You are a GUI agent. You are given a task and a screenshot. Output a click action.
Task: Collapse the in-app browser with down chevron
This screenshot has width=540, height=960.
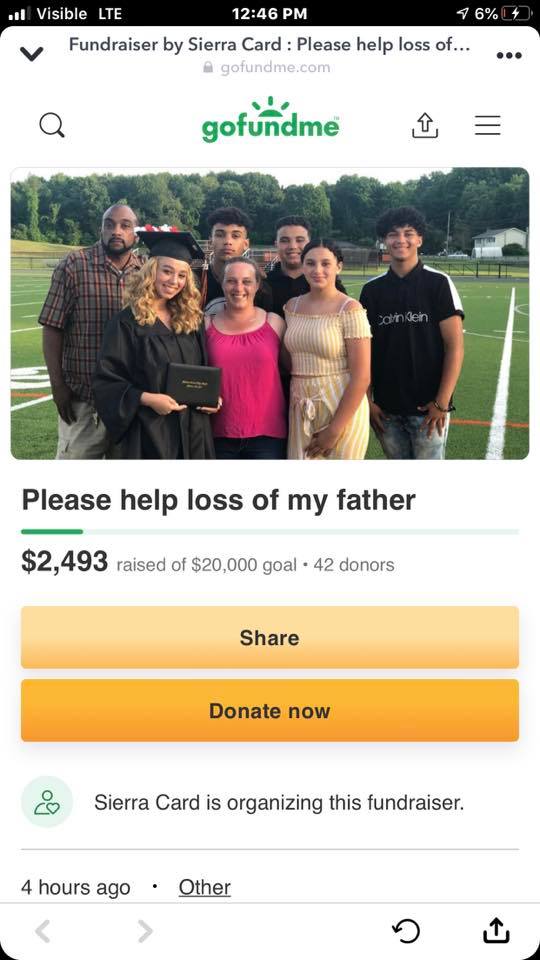pyautogui.click(x=31, y=54)
